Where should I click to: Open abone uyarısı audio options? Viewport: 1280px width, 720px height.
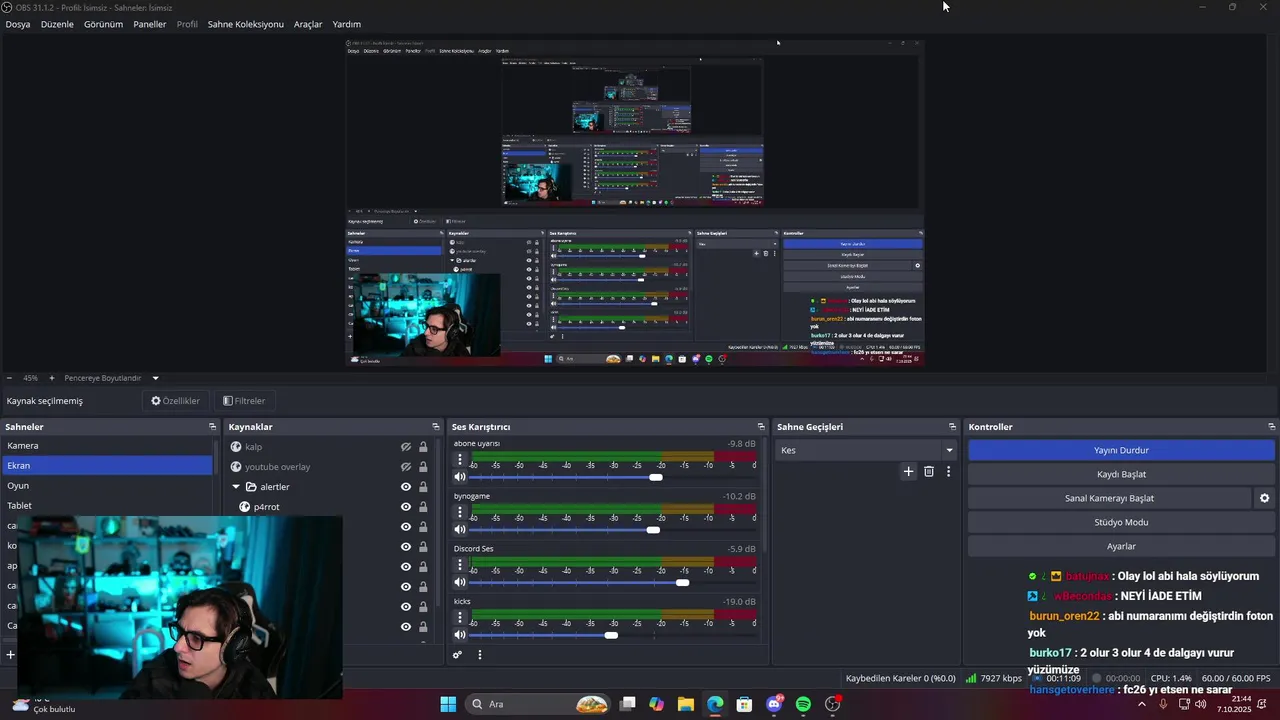point(460,460)
